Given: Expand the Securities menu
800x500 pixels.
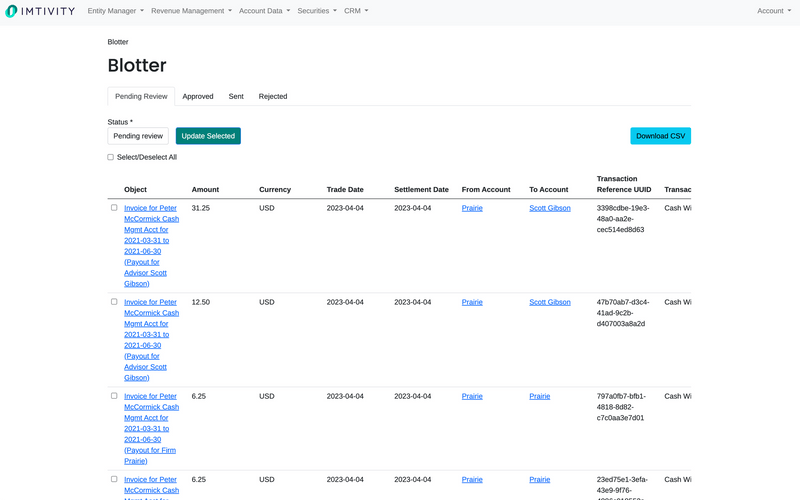Looking at the screenshot, I should click(317, 11).
